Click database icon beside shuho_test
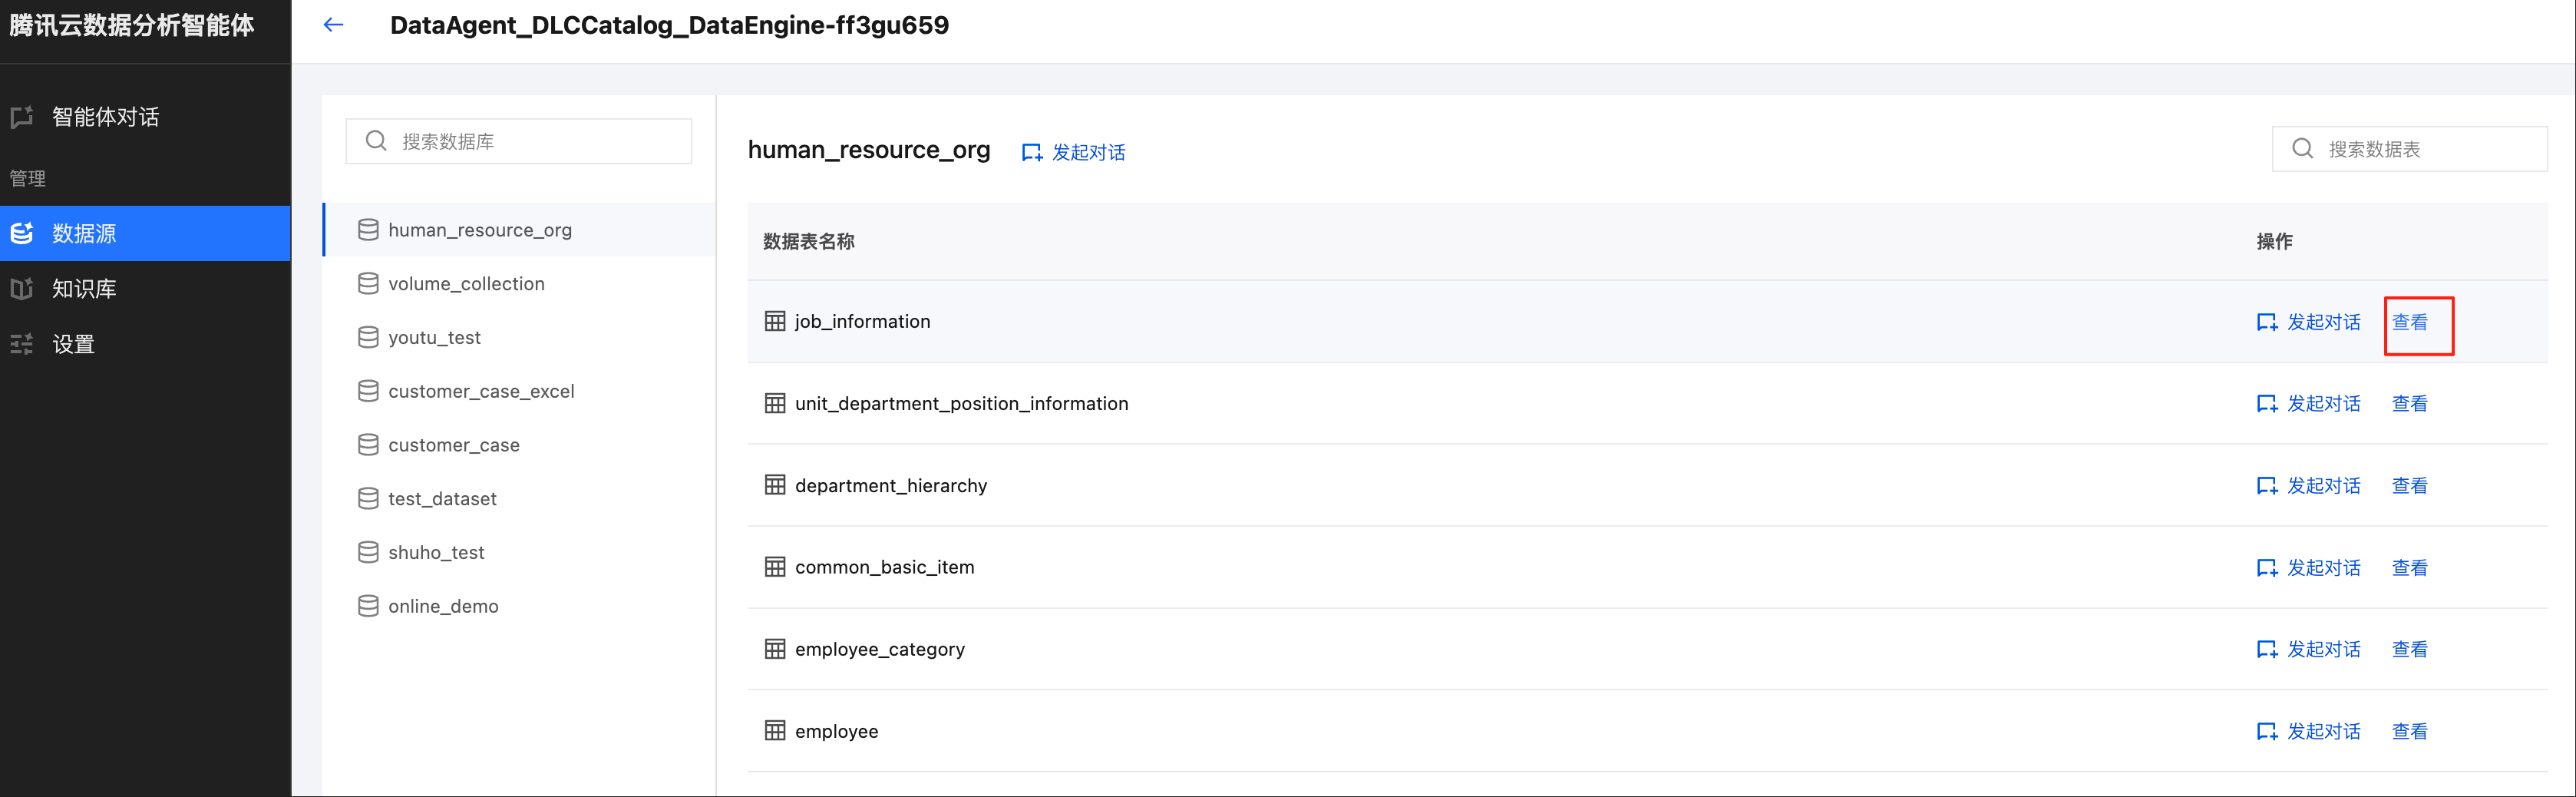The image size is (2576, 797). click(368, 552)
